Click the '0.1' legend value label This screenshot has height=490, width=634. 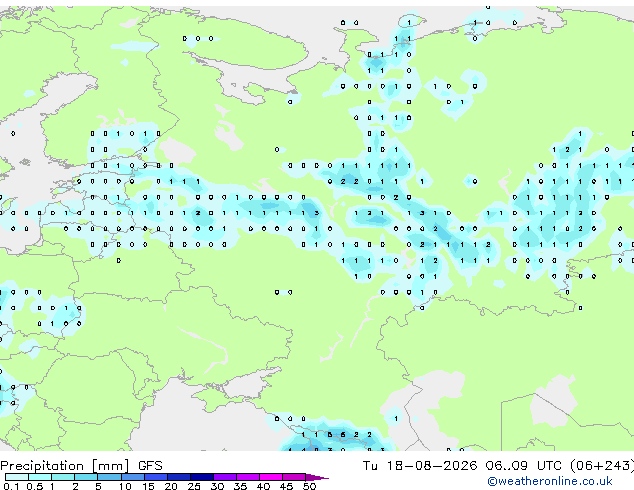pyautogui.click(x=11, y=486)
